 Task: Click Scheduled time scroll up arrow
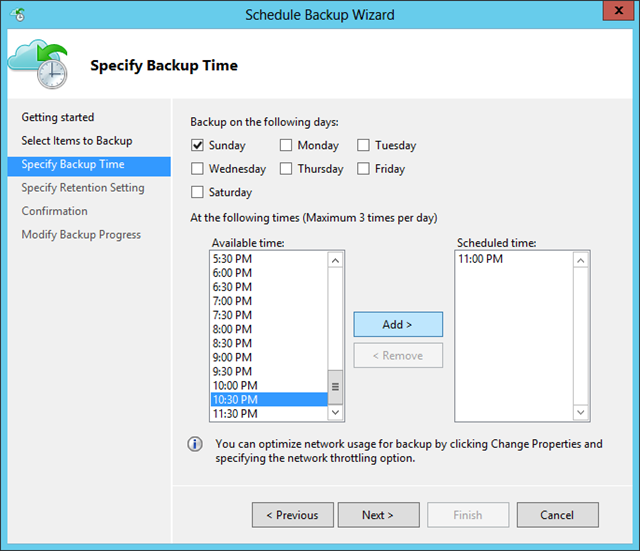[580, 260]
